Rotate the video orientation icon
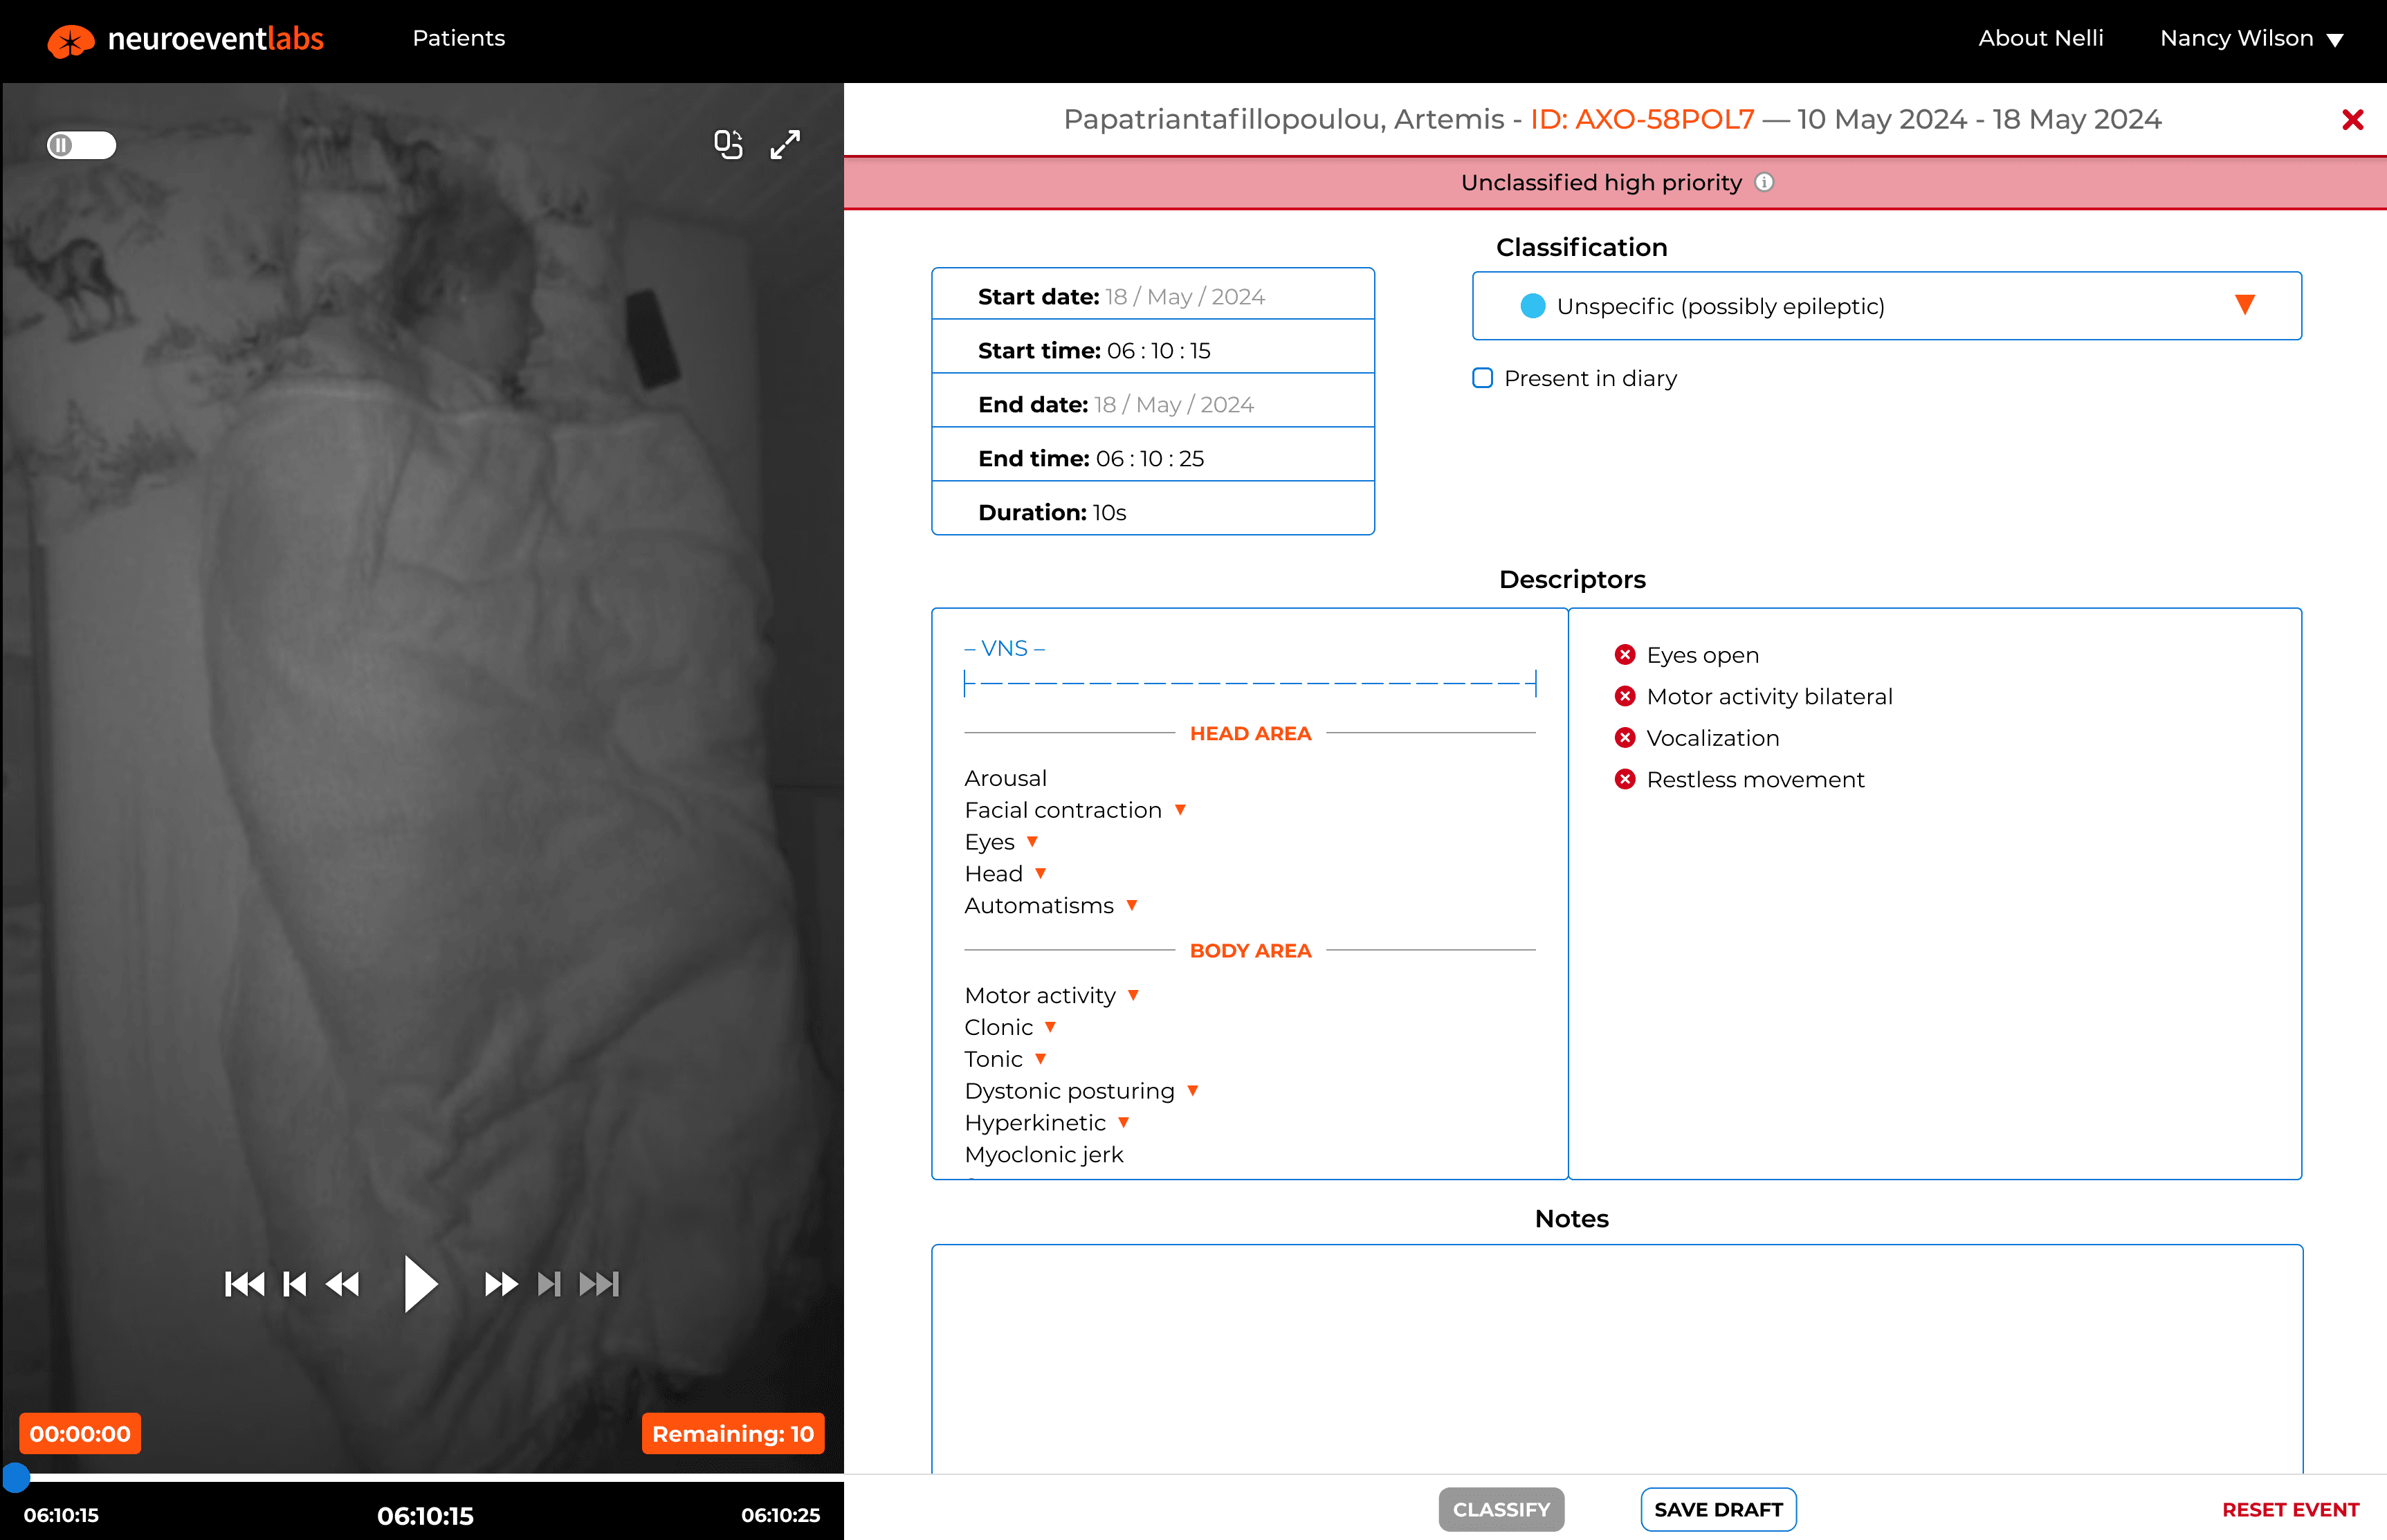Image resolution: width=2387 pixels, height=1540 pixels. pos(728,145)
